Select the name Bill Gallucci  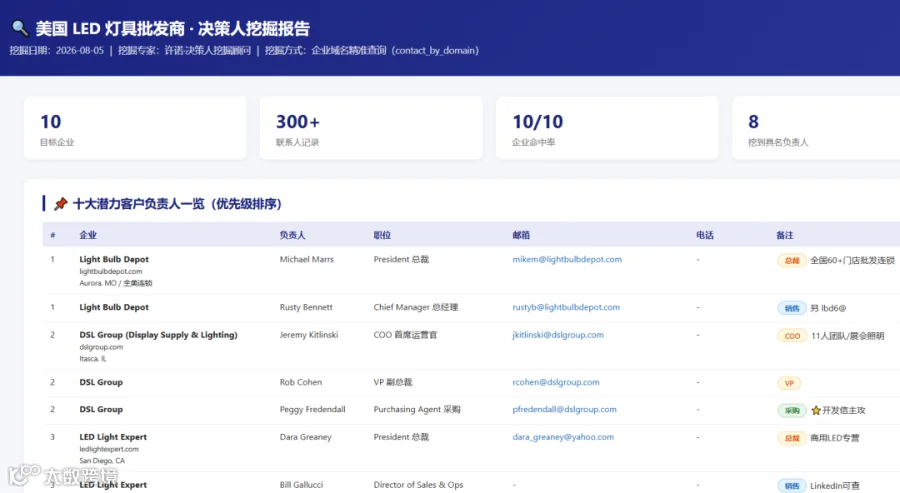coord(301,484)
